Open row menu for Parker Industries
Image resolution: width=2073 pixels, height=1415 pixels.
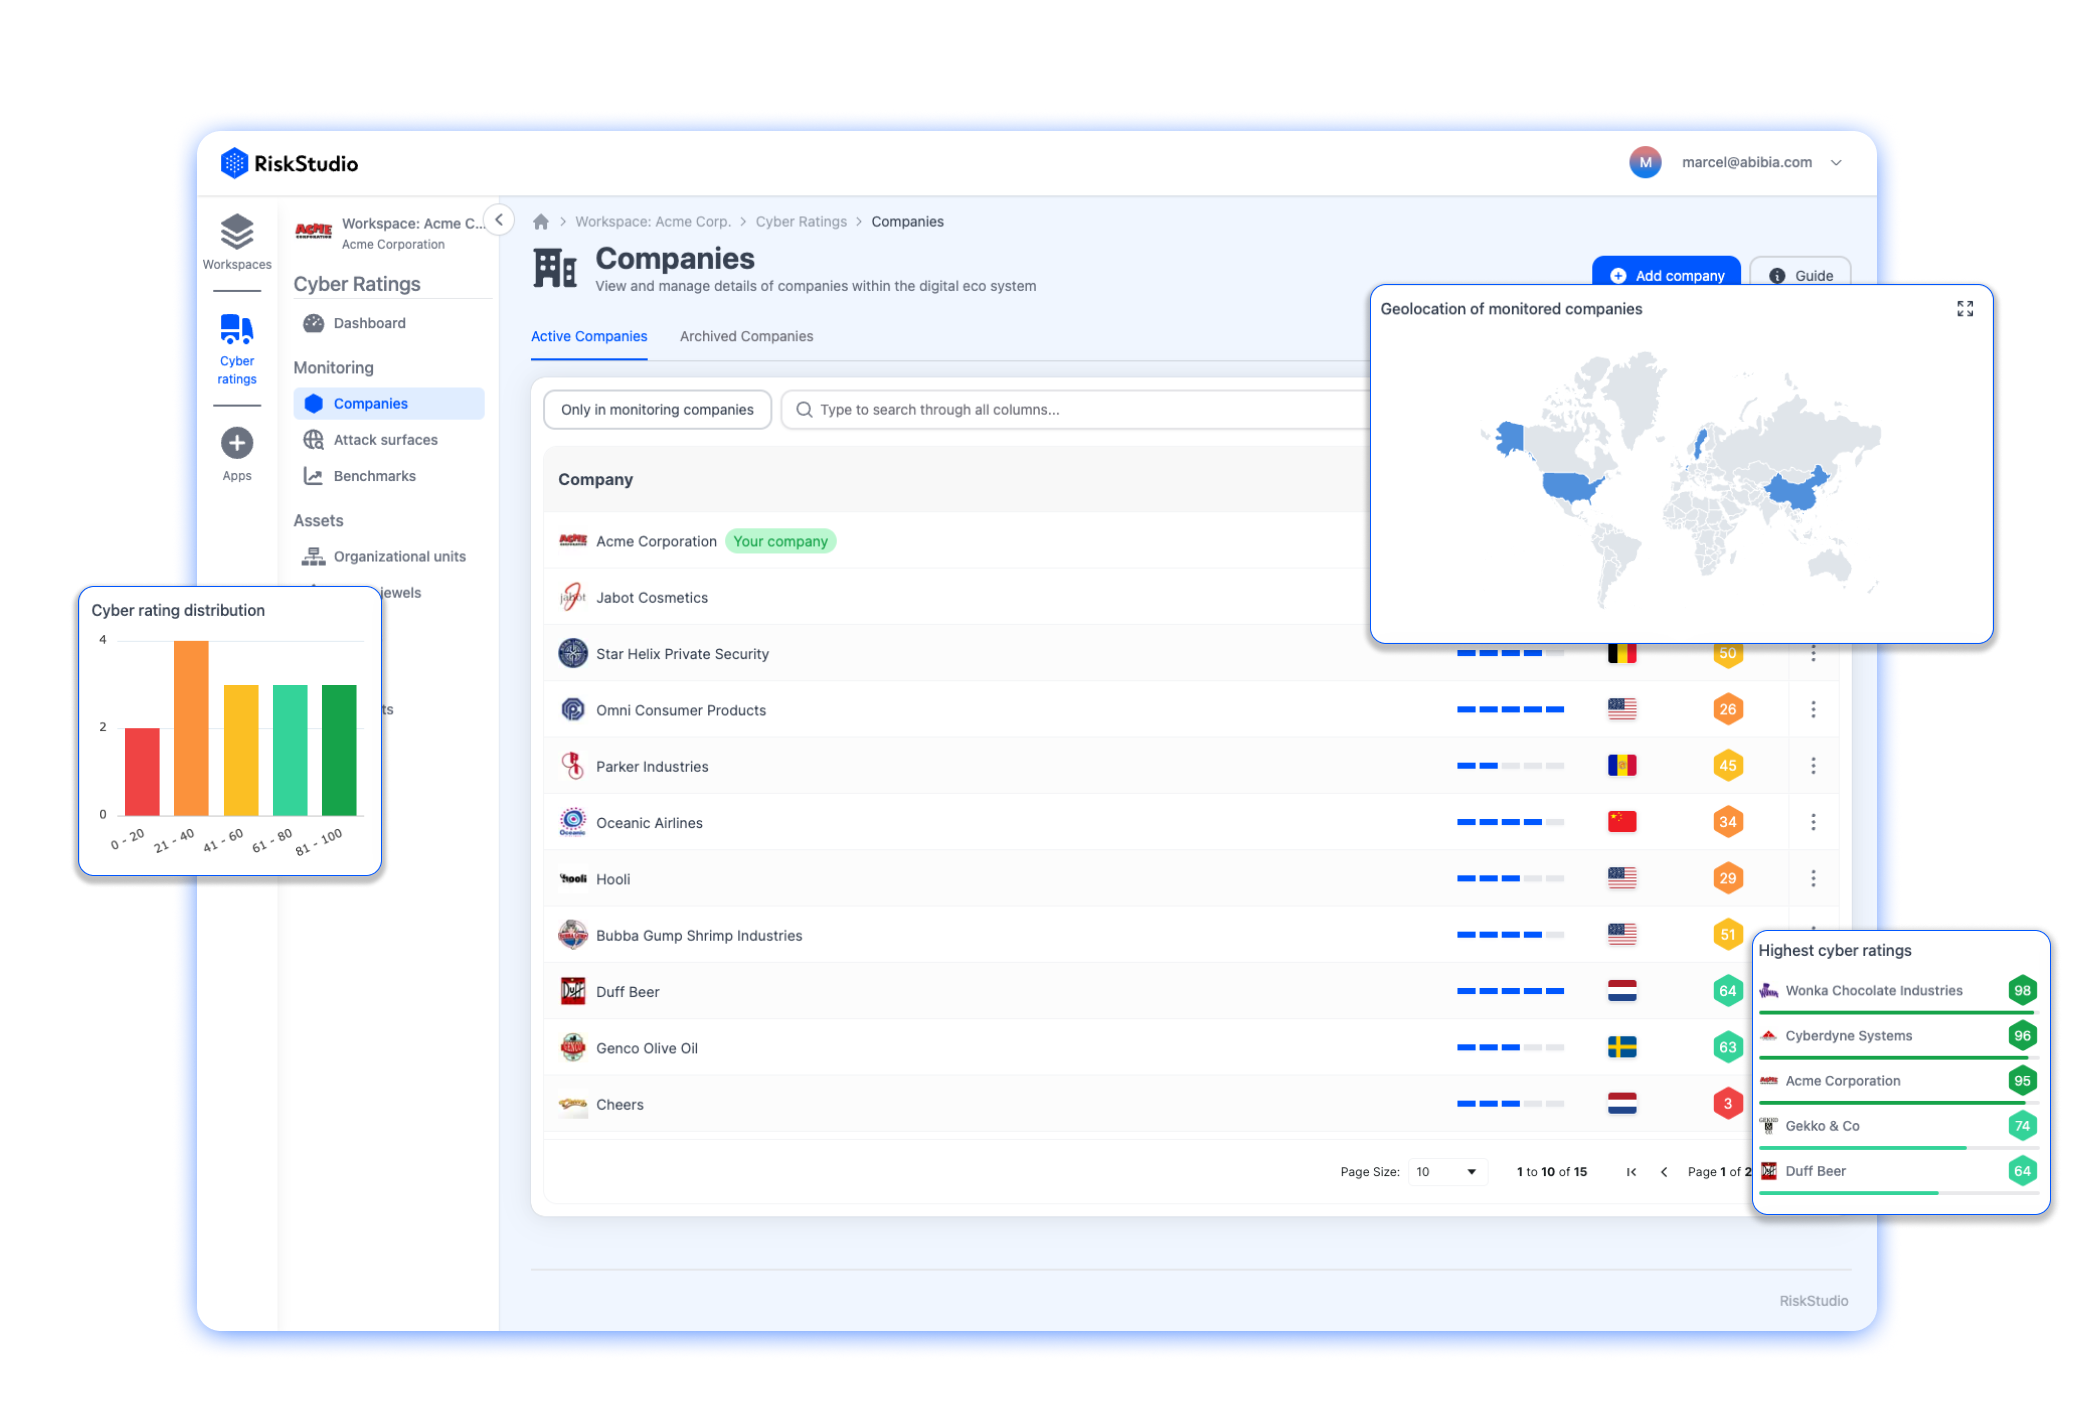1813,766
